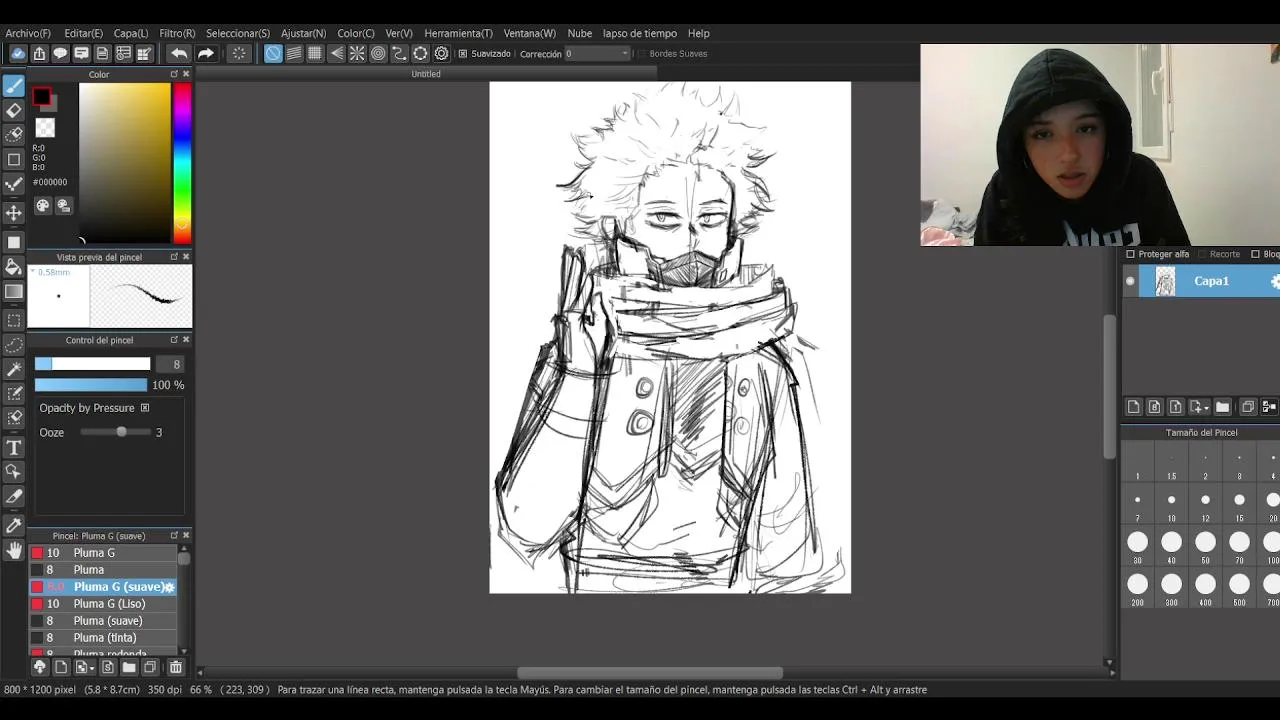Click the Capa1 layer thumbnail
Viewport: 1280px width, 720px height.
coord(1165,282)
